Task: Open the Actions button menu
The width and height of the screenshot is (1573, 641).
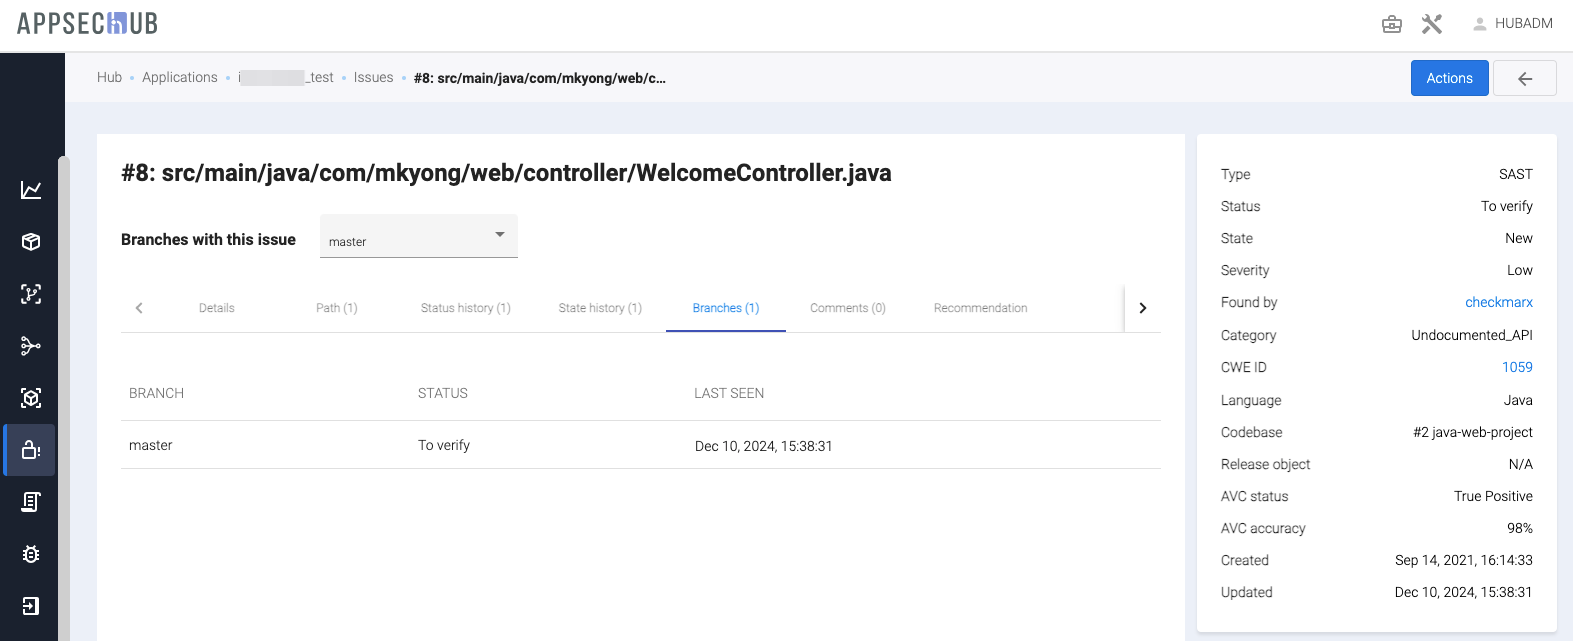Action: (1449, 78)
